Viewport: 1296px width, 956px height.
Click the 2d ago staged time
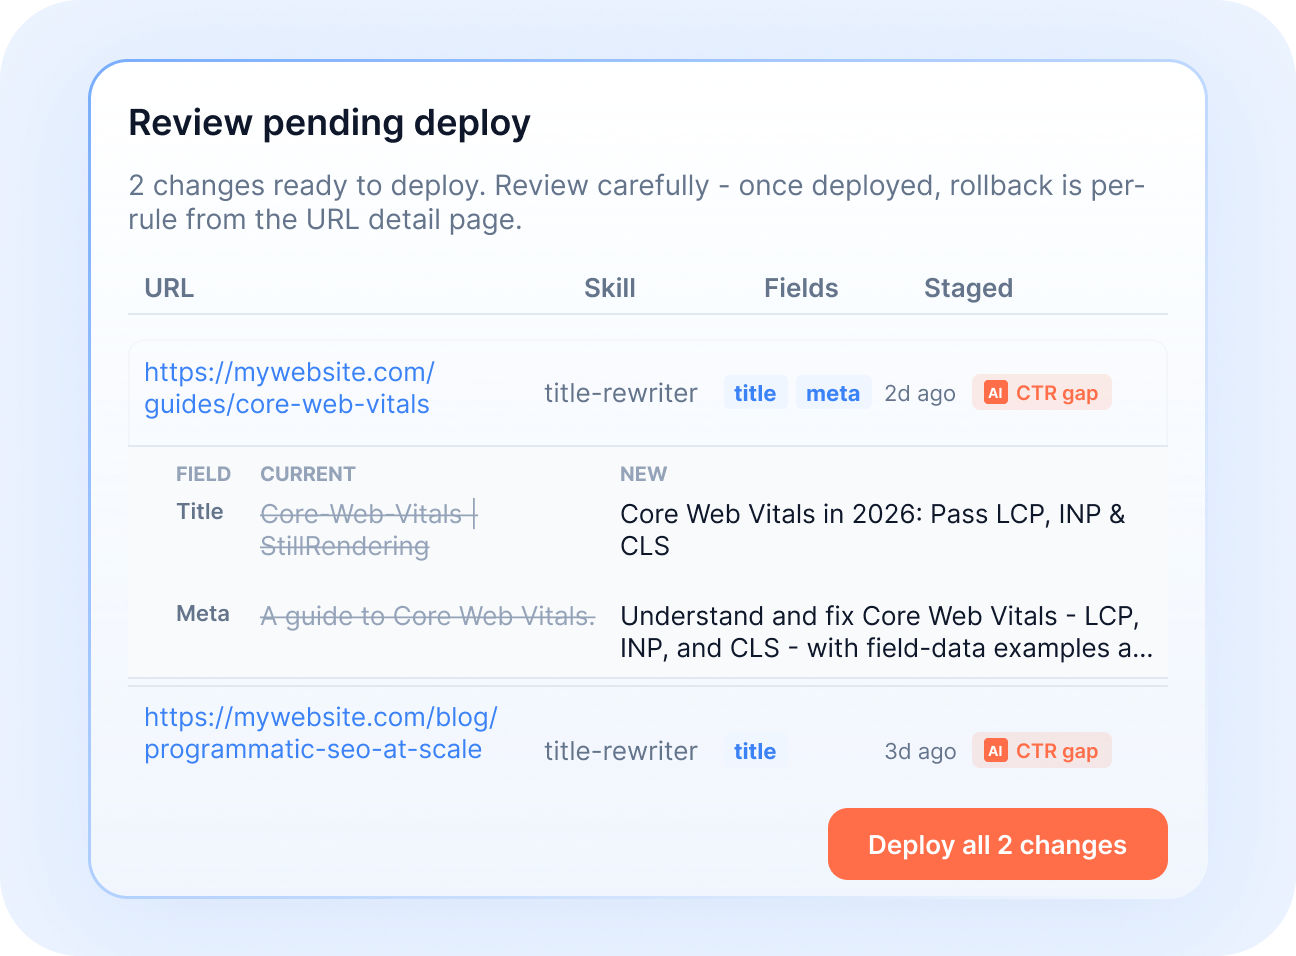pos(920,393)
